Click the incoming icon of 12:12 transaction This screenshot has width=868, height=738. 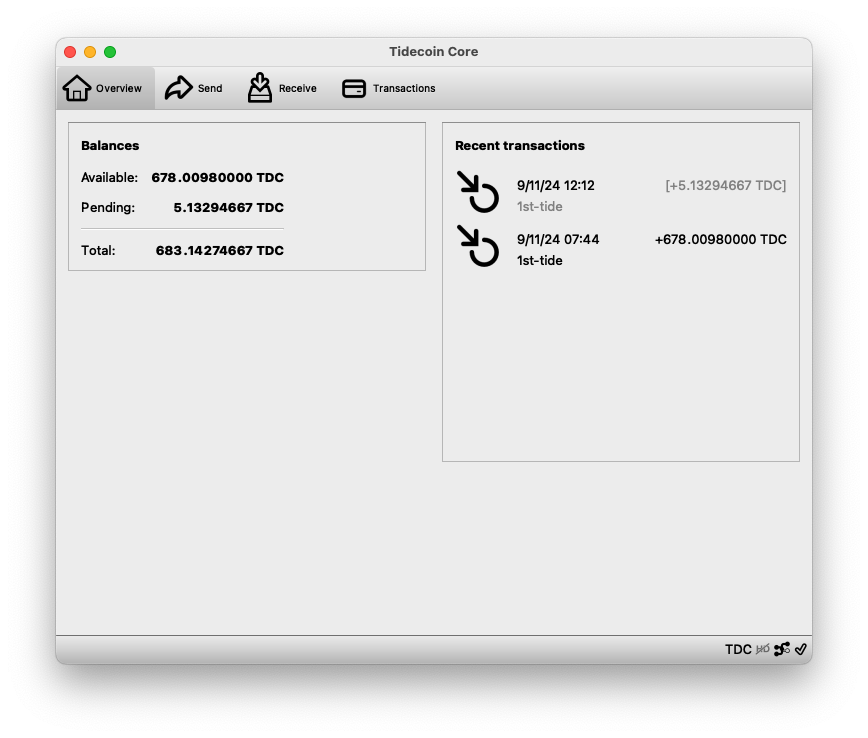[x=478, y=192]
